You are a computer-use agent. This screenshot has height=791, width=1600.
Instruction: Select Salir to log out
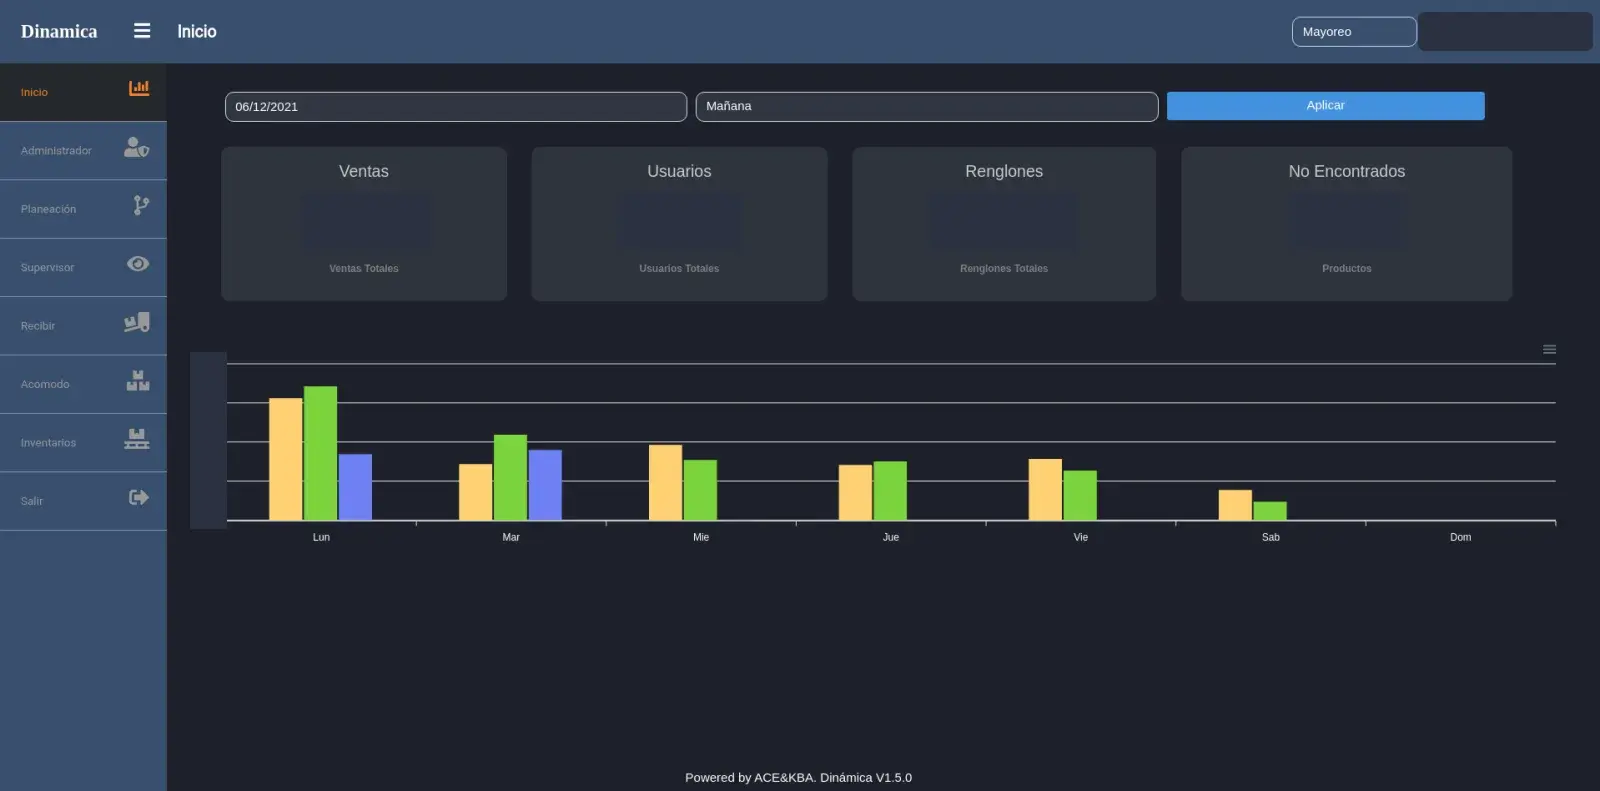(x=83, y=502)
